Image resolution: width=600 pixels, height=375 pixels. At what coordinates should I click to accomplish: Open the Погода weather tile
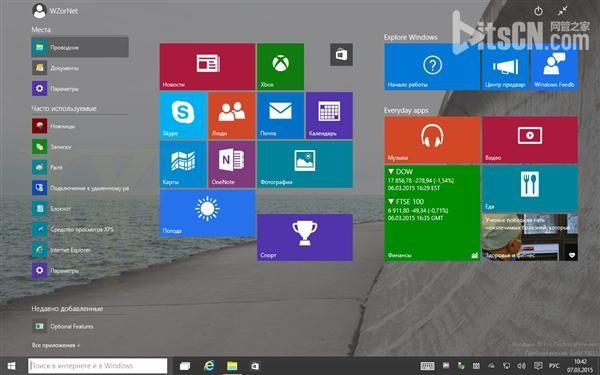pos(207,213)
